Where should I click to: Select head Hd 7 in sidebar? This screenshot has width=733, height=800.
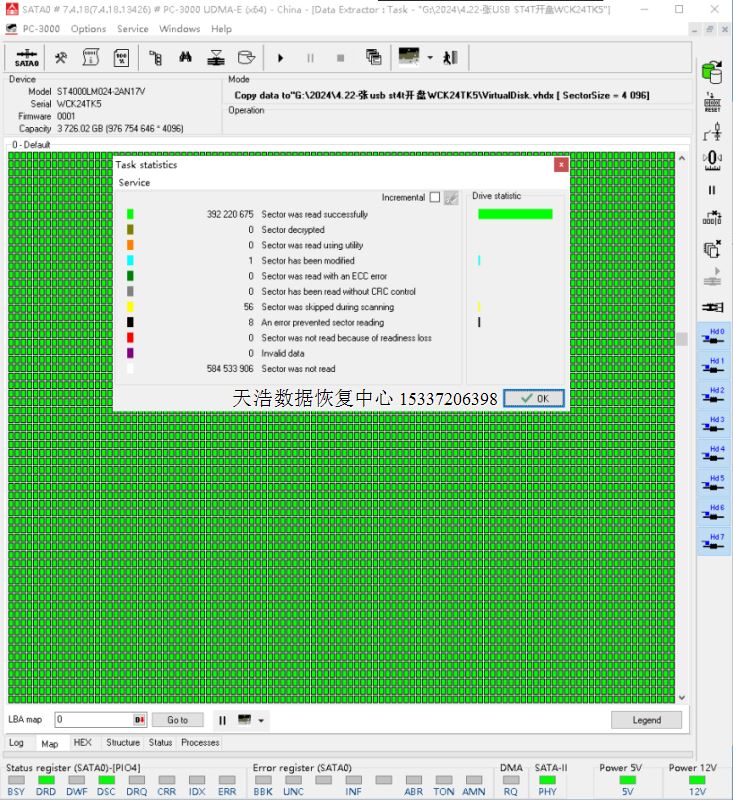tap(713, 543)
